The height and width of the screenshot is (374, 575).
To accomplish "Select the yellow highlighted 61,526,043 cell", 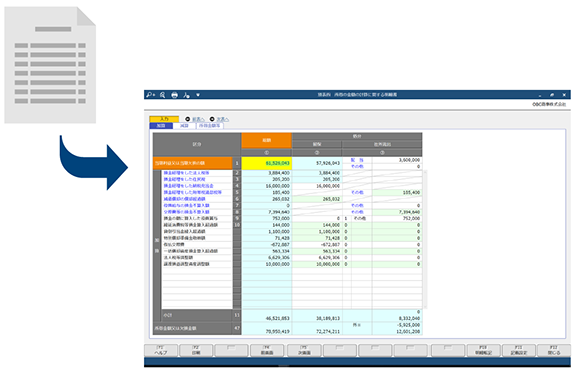I will [x=267, y=163].
